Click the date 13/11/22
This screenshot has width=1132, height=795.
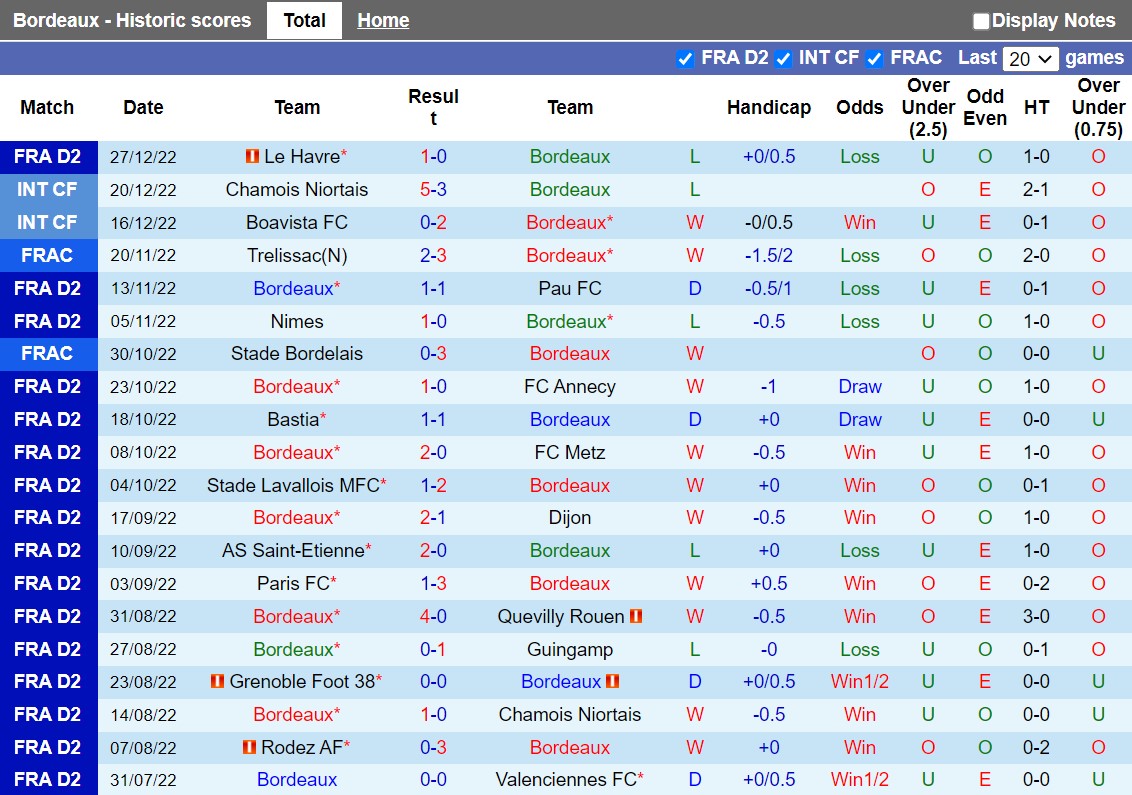[143, 289]
